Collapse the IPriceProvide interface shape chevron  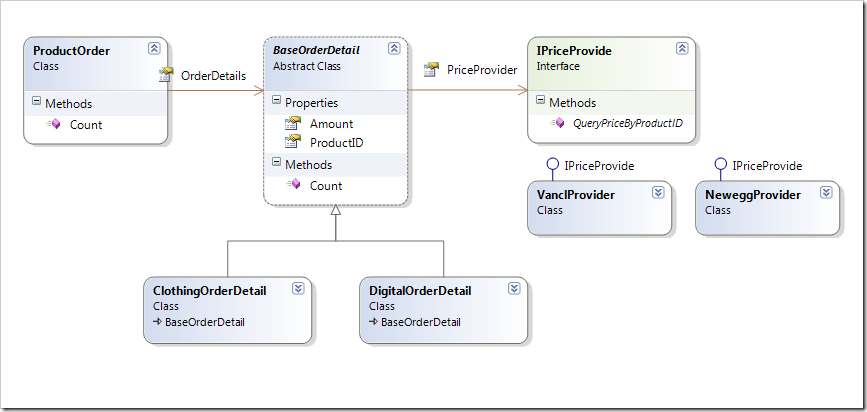tap(682, 48)
